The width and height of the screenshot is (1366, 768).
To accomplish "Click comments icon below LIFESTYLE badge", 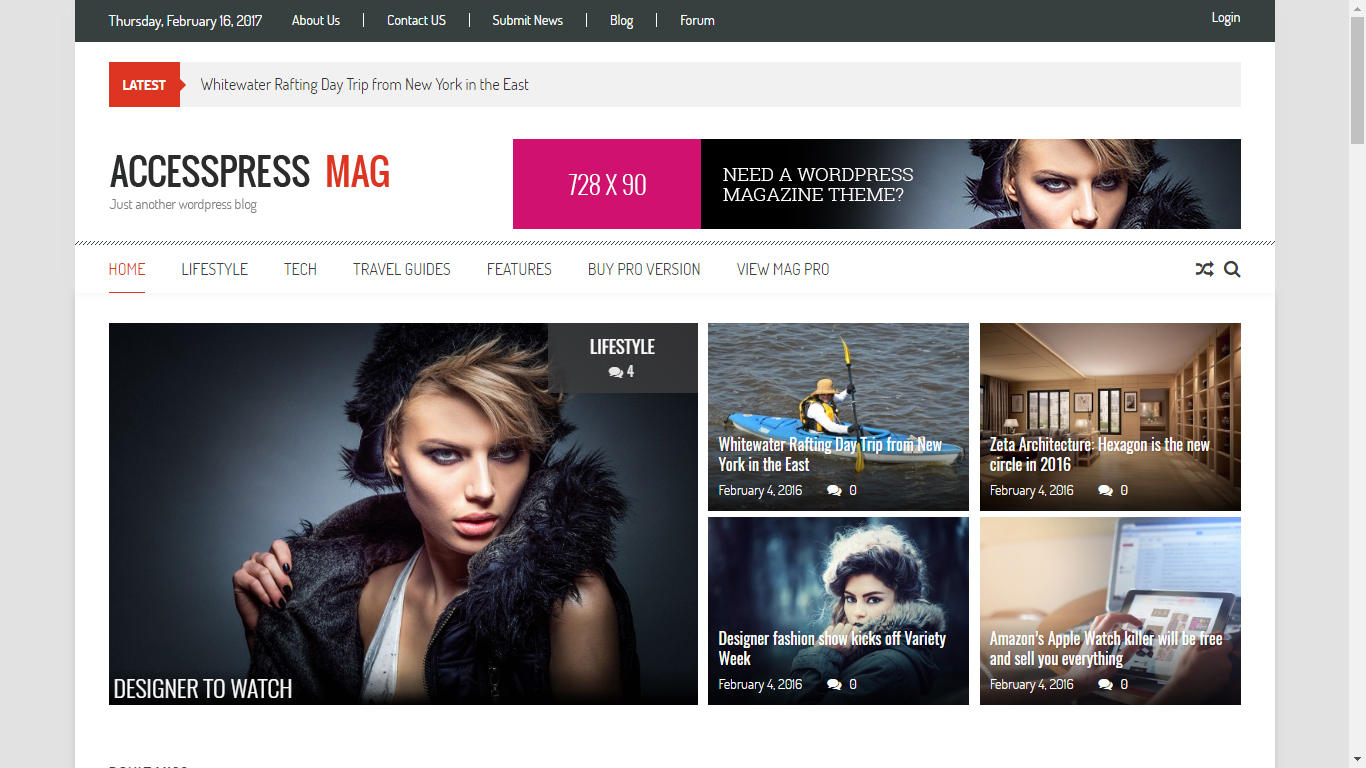I will point(615,372).
